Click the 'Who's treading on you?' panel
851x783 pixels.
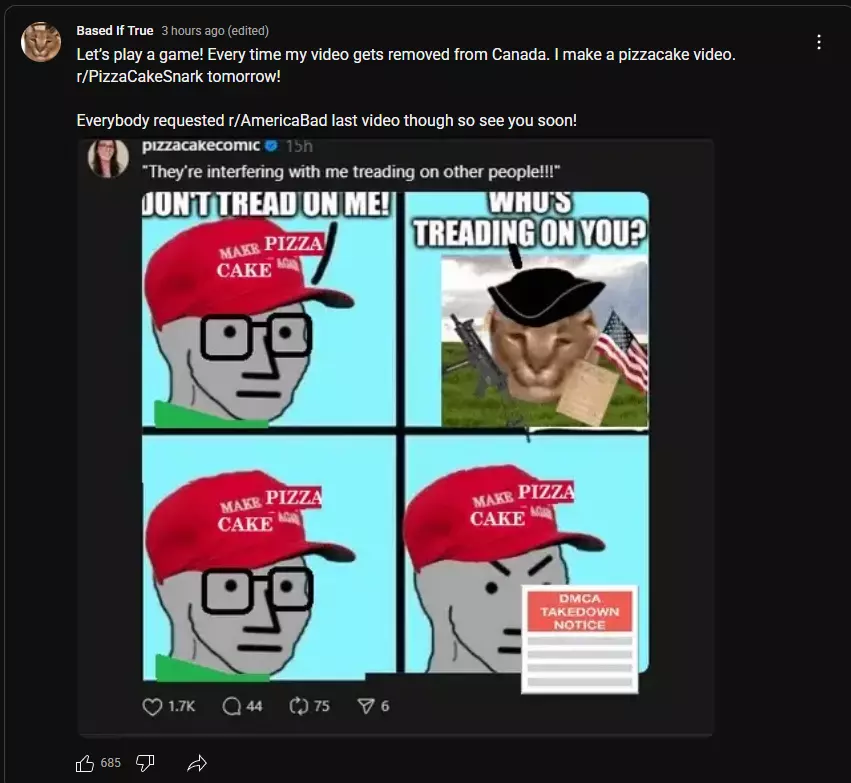coord(526,309)
